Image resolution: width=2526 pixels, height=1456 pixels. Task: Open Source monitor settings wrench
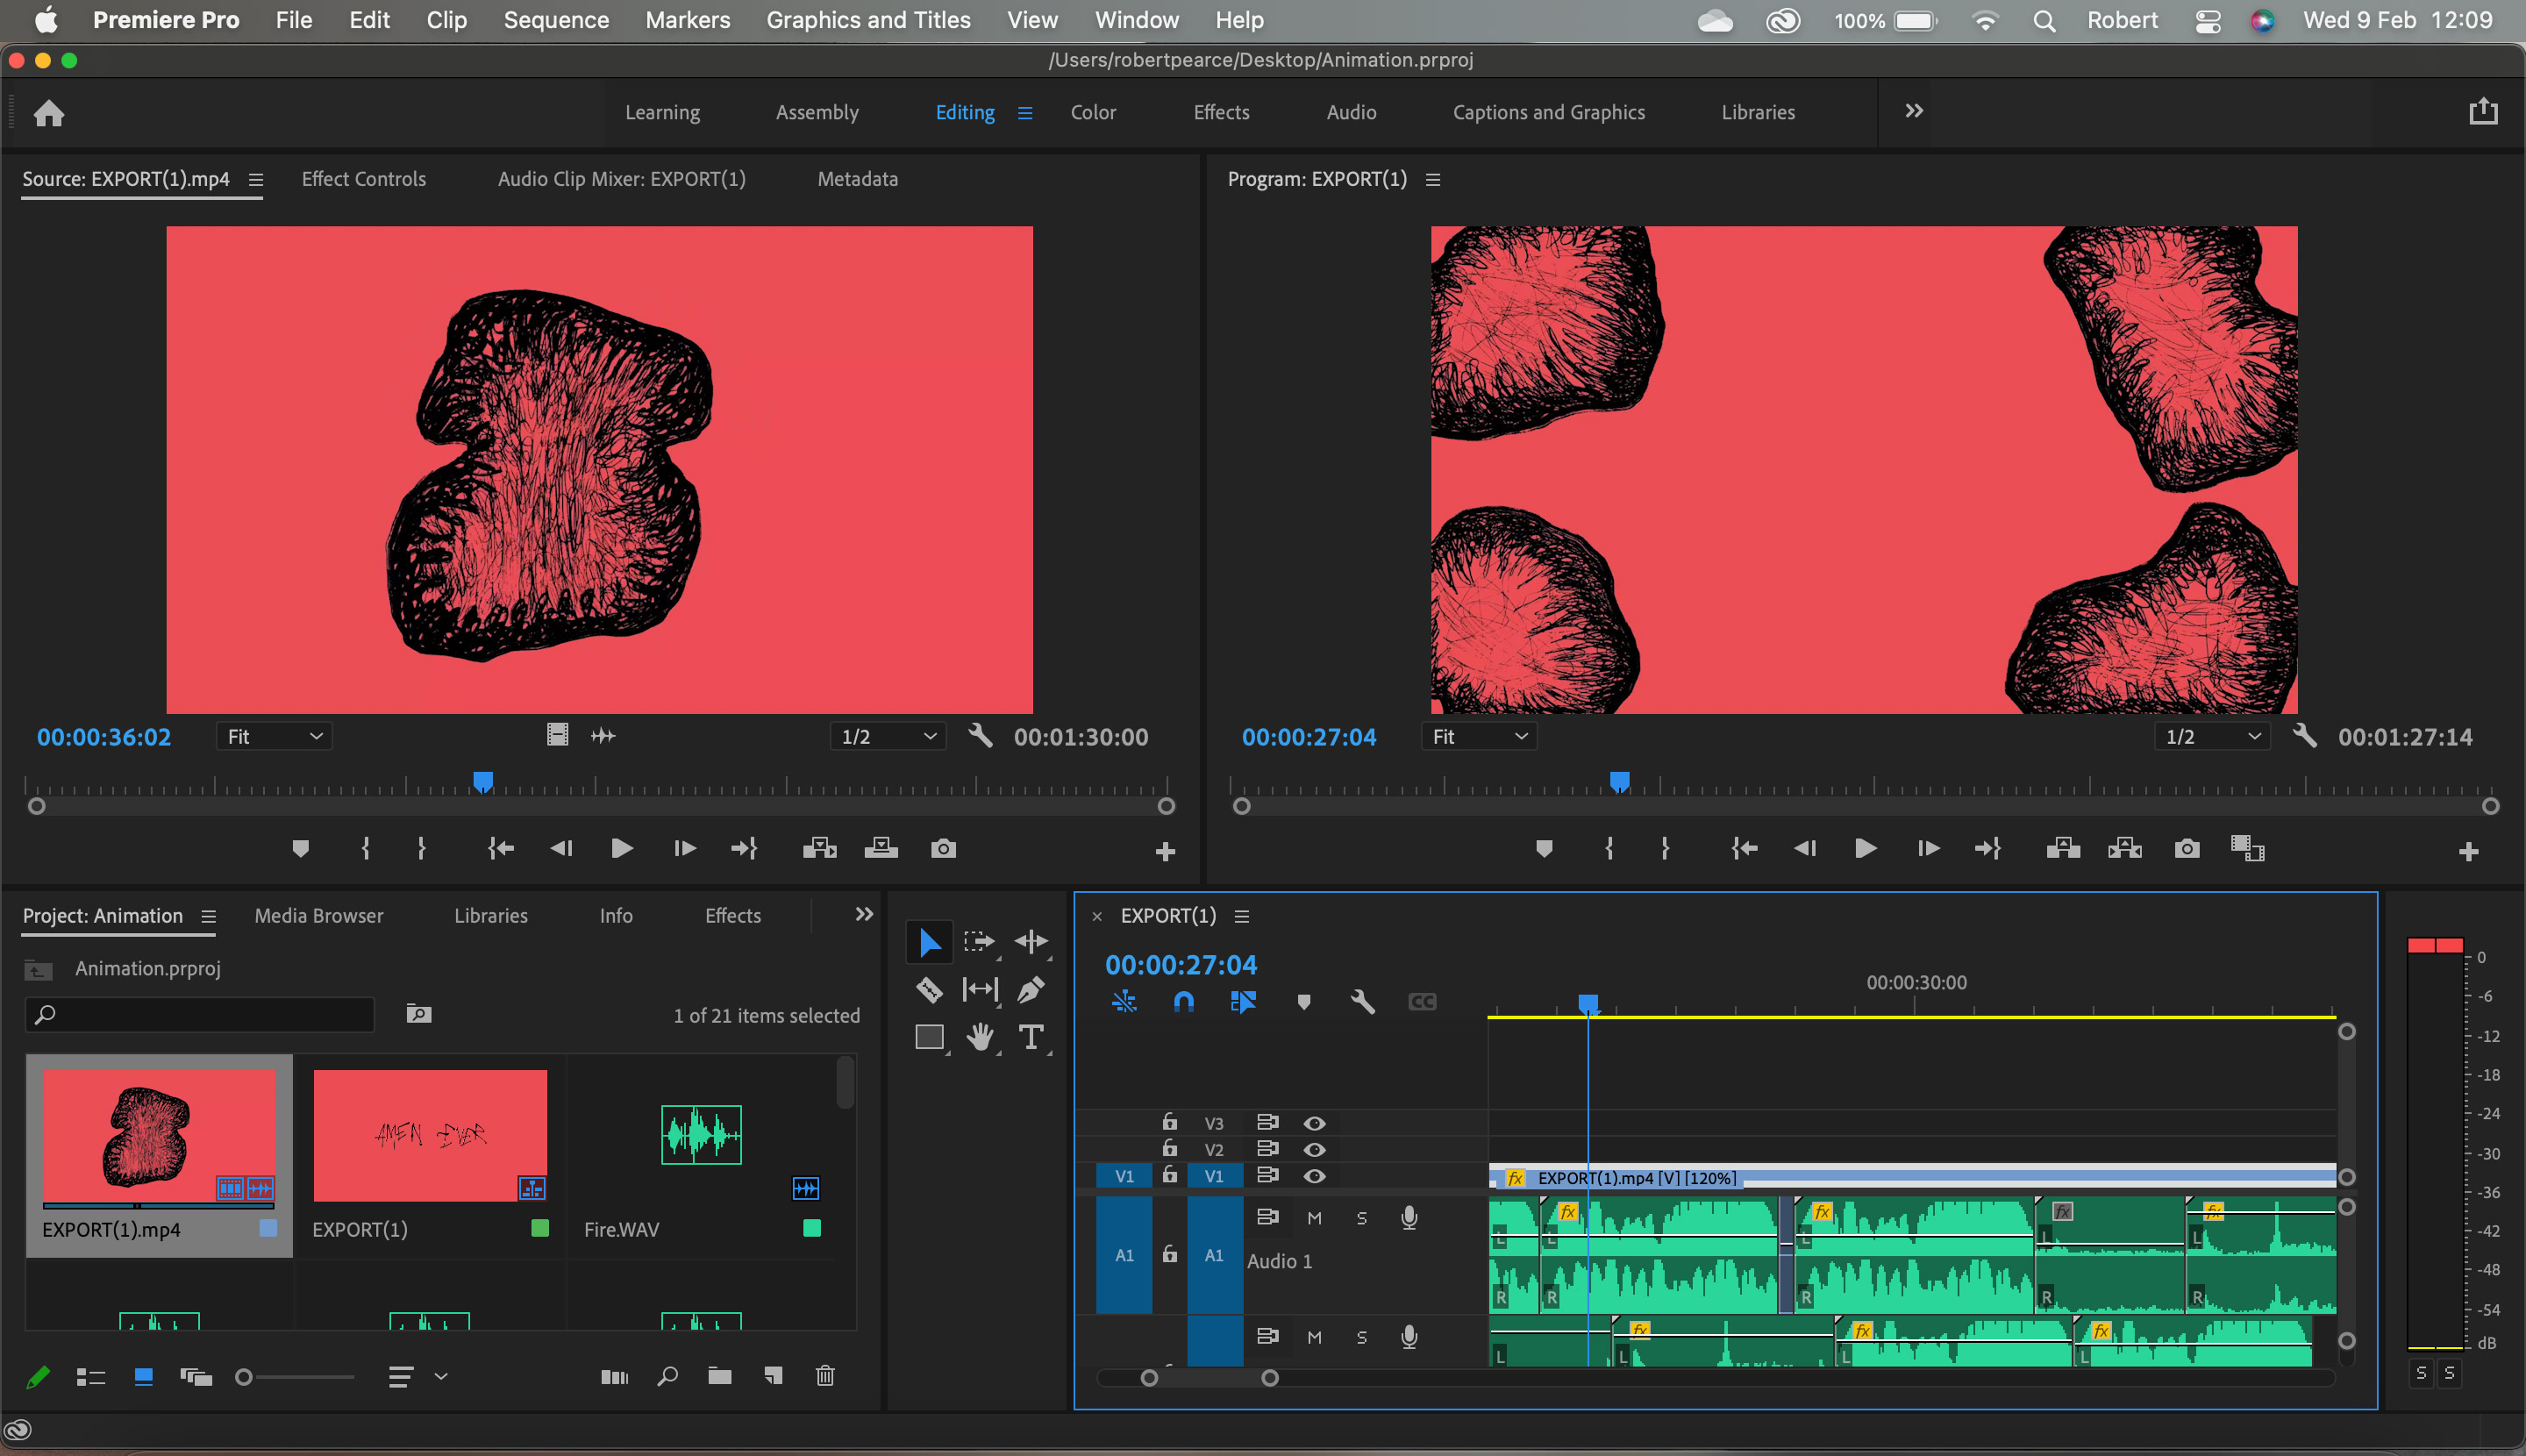point(980,736)
